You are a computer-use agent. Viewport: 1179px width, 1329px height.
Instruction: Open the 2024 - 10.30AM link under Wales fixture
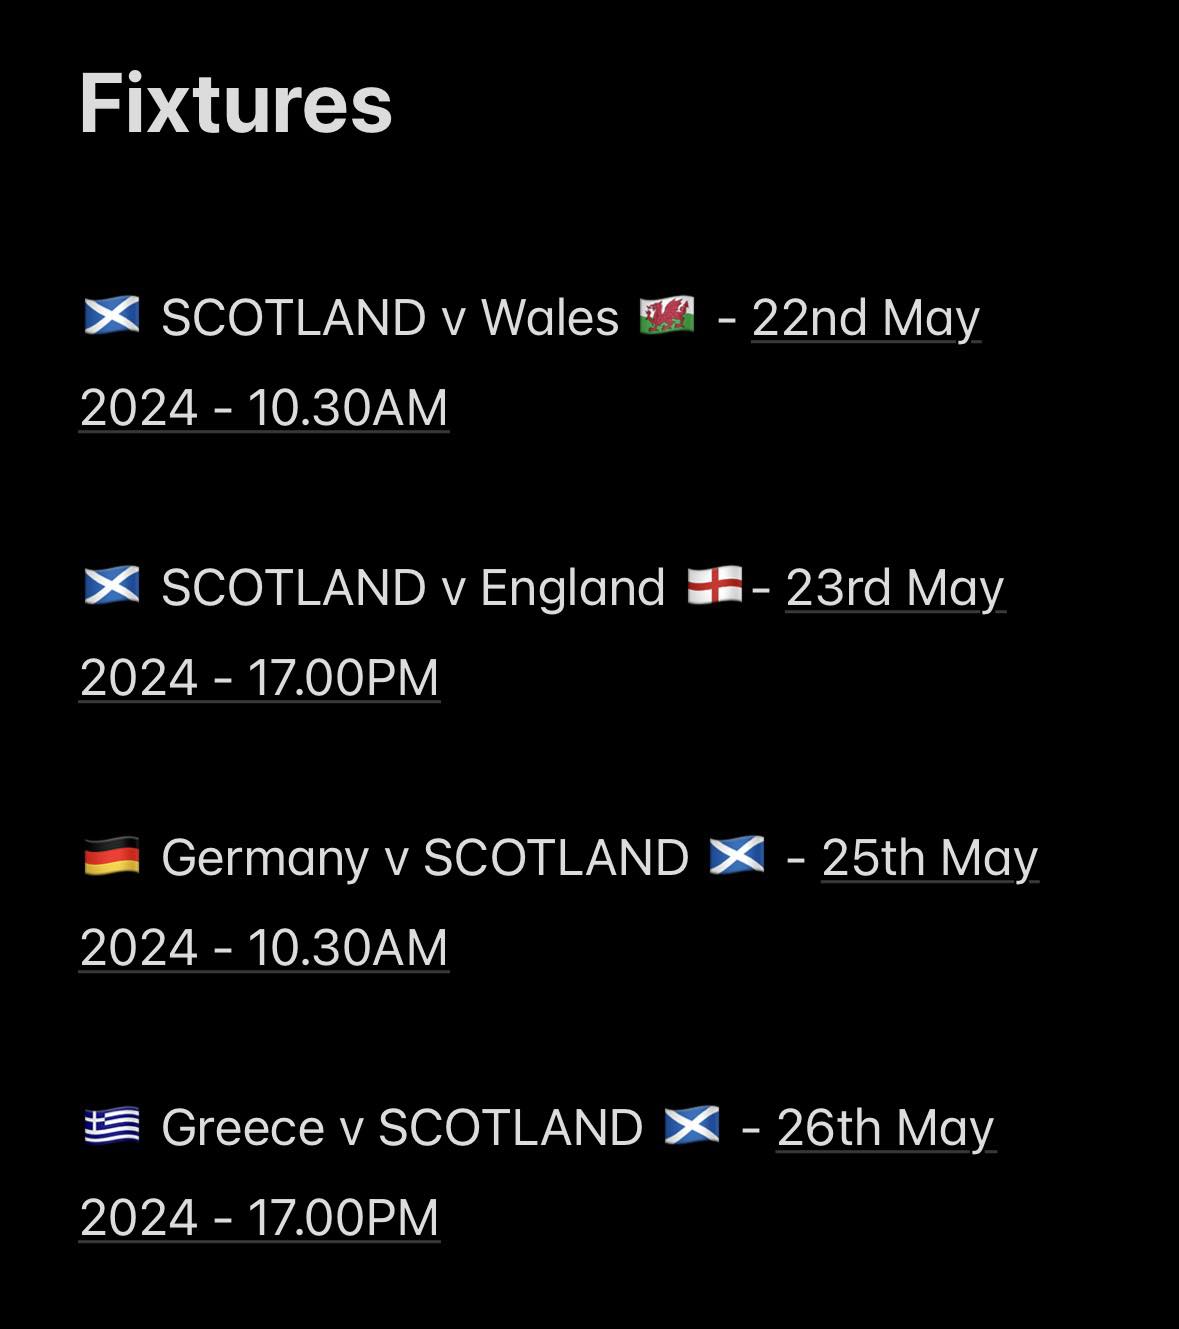(x=264, y=408)
